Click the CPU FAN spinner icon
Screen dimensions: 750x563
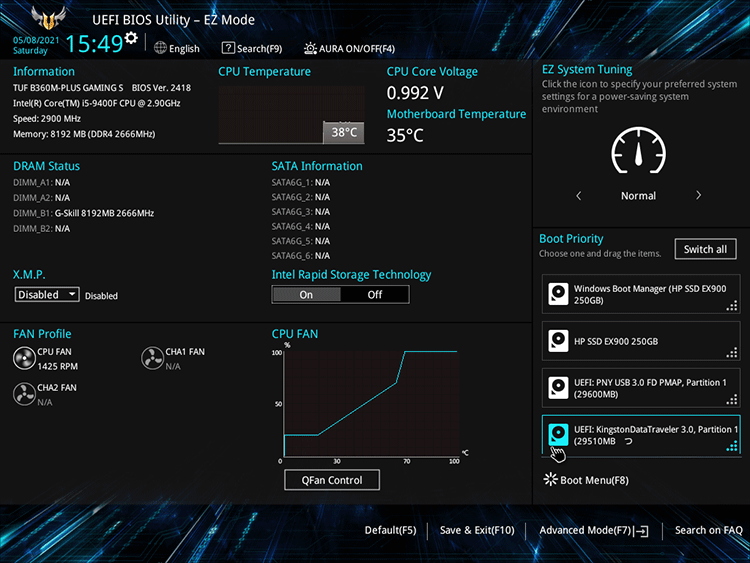tap(24, 359)
